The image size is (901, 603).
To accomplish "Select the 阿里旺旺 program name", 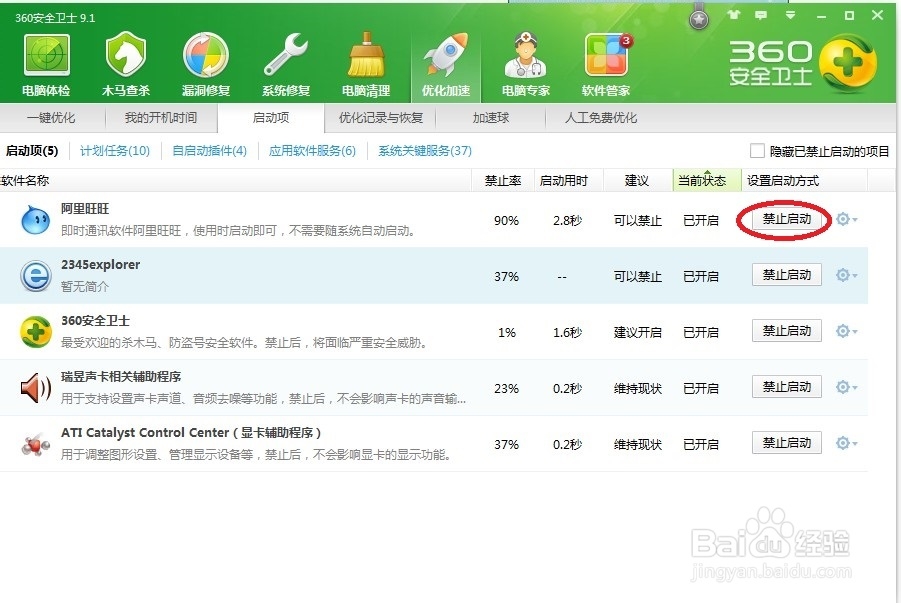I will click(85, 209).
